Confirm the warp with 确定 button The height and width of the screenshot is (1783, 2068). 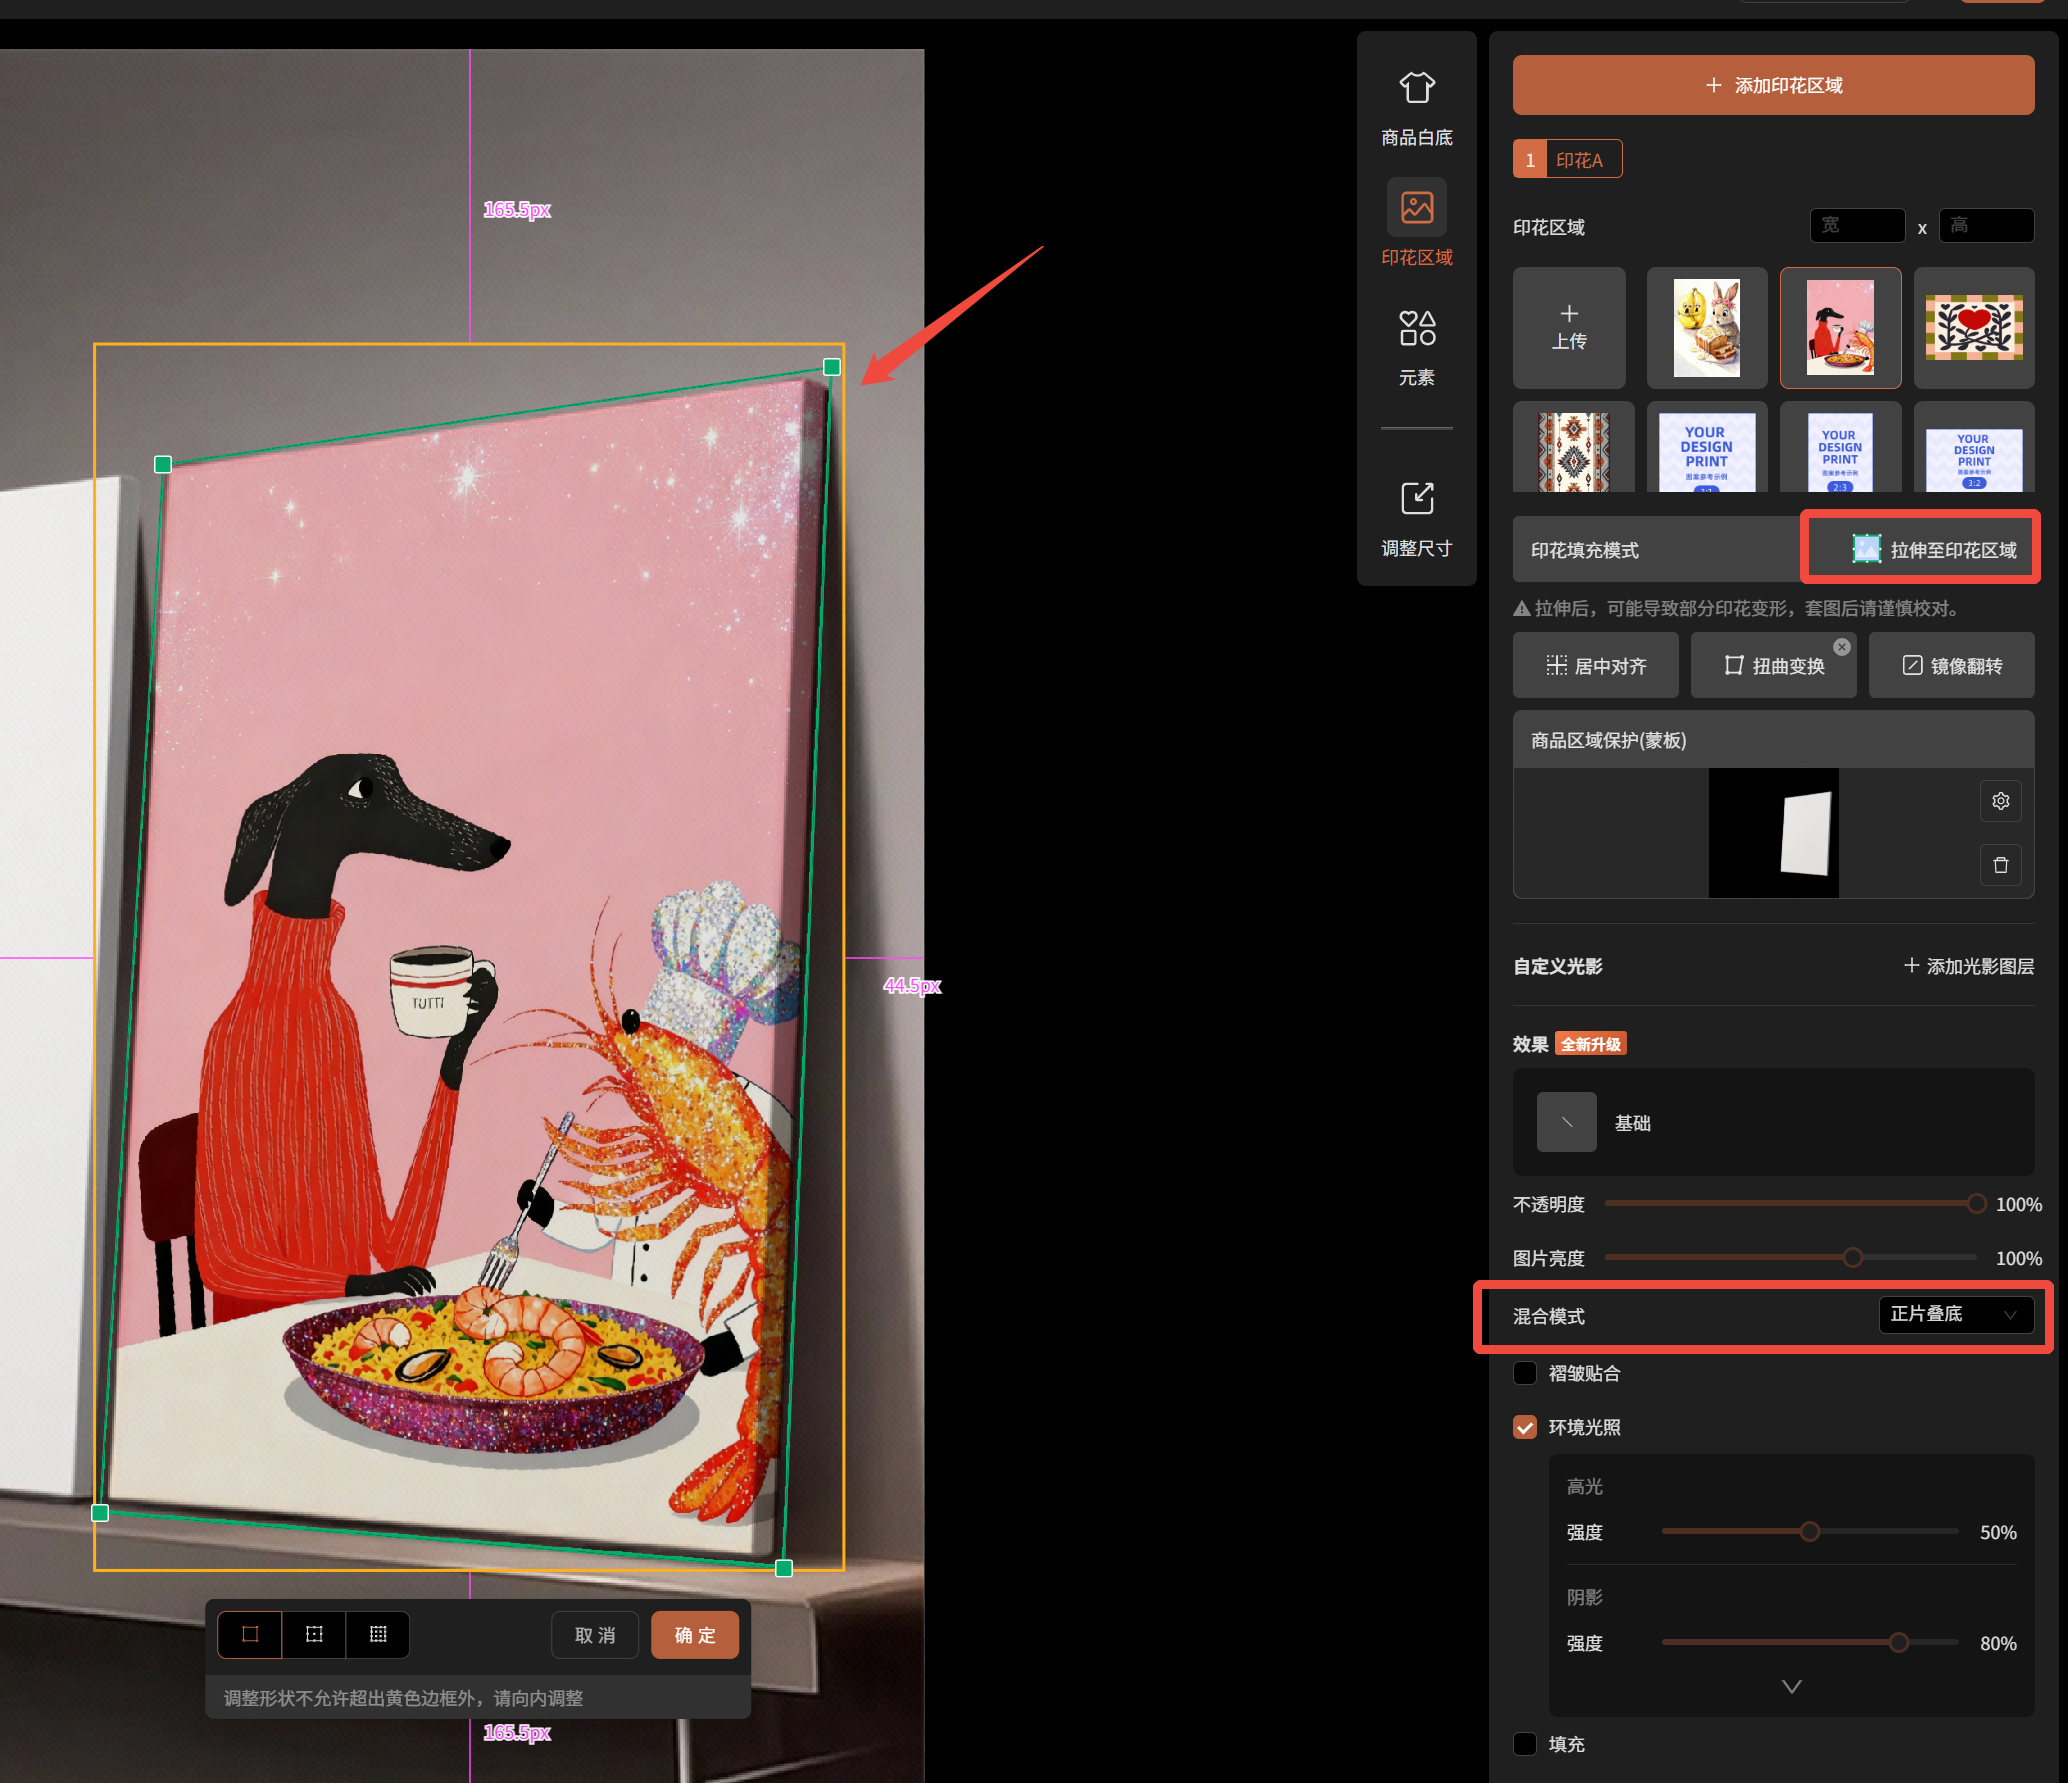point(695,1635)
